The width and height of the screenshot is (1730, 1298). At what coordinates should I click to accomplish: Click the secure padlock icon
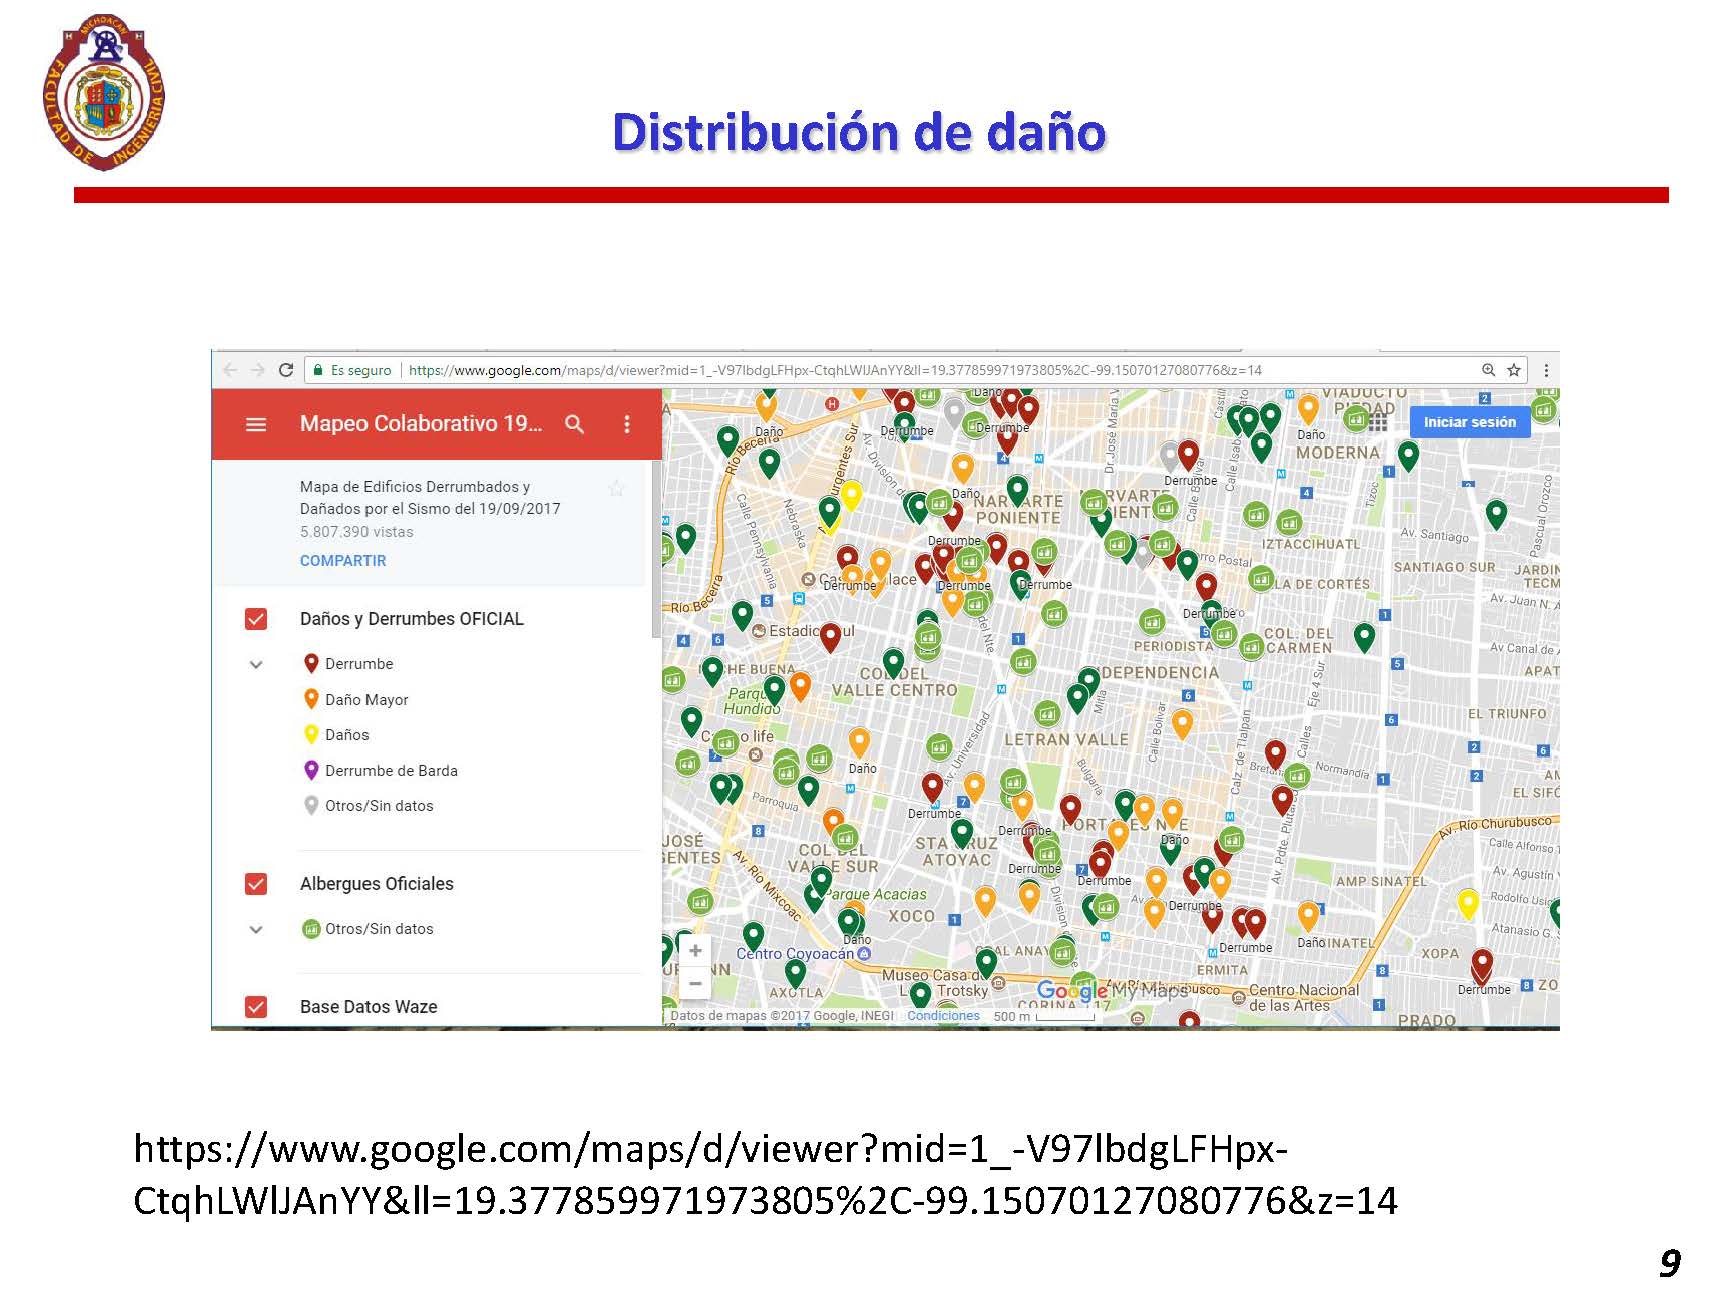pos(318,370)
